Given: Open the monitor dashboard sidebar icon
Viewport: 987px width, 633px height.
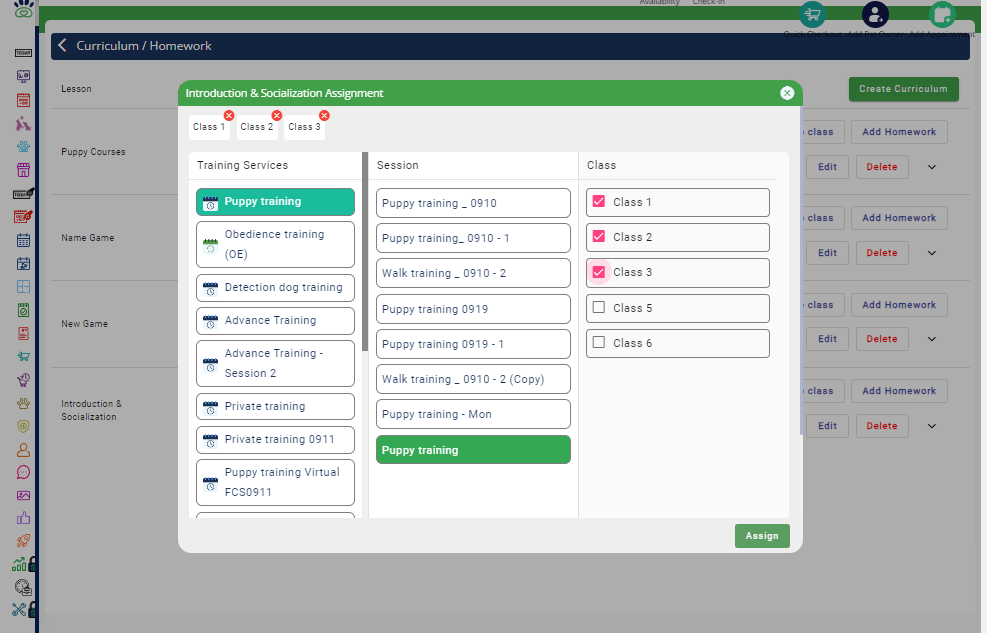Looking at the screenshot, I should pyautogui.click(x=23, y=77).
